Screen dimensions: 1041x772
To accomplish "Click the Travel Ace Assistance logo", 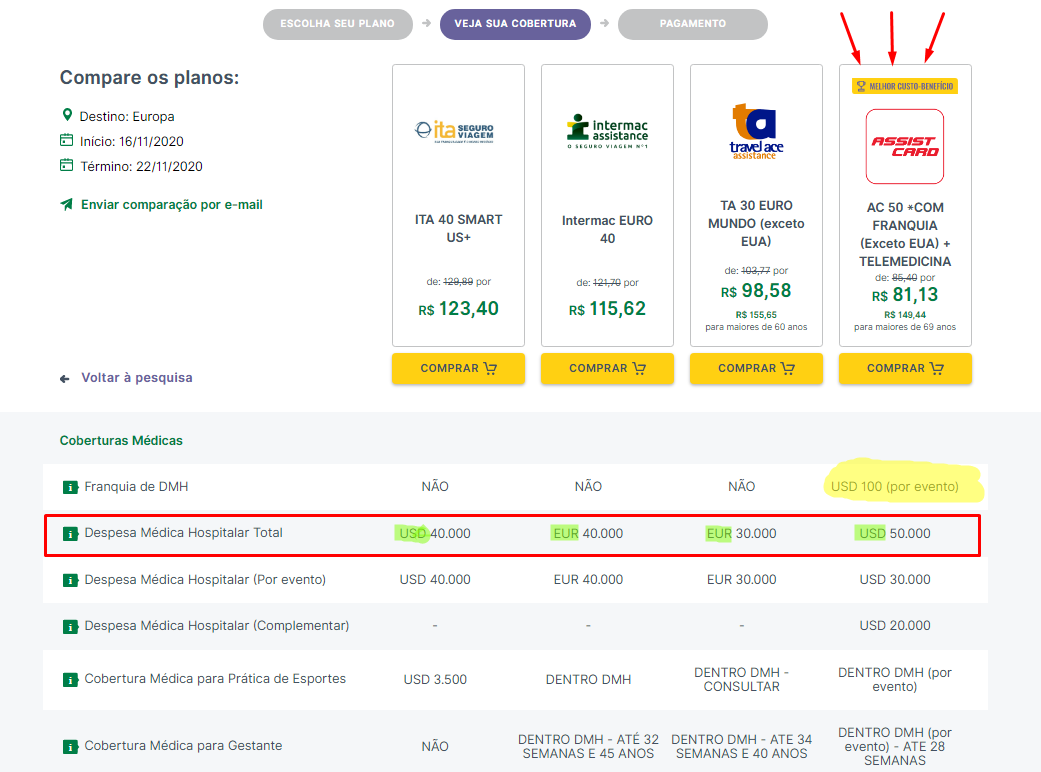I will coord(756,131).
